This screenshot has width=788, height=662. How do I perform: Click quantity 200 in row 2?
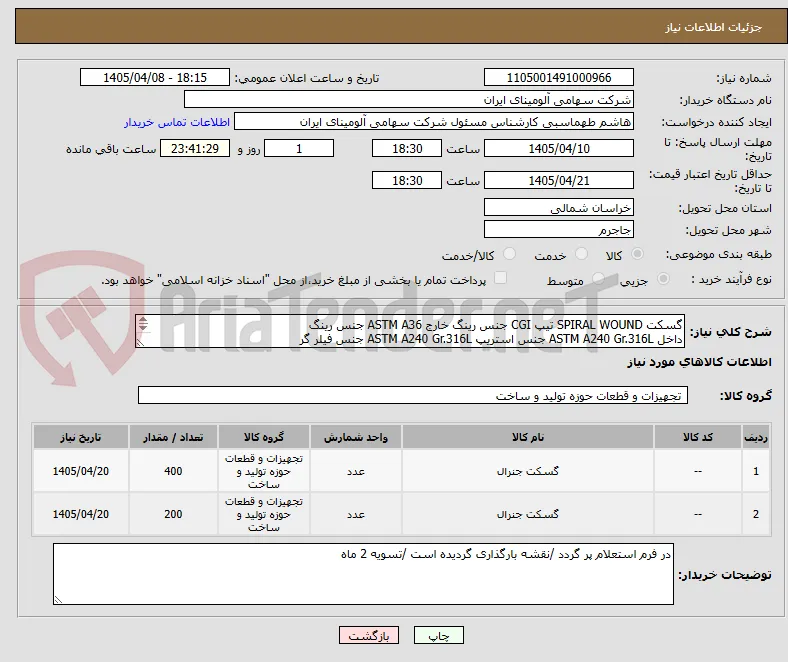(173, 514)
